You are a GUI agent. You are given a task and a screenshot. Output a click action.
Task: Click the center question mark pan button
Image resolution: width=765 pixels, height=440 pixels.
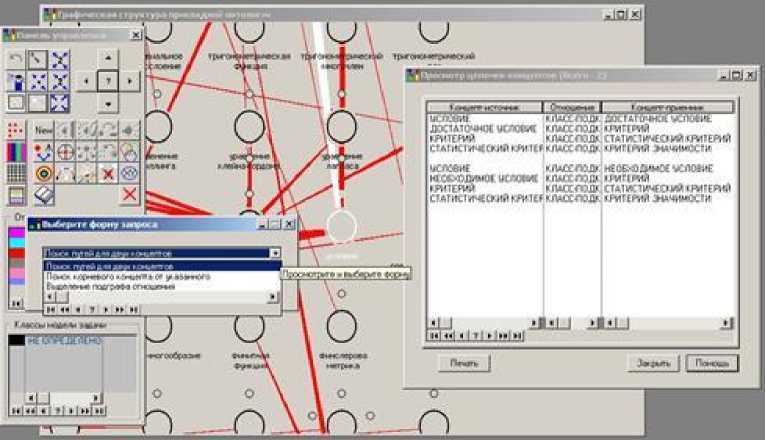tap(108, 81)
